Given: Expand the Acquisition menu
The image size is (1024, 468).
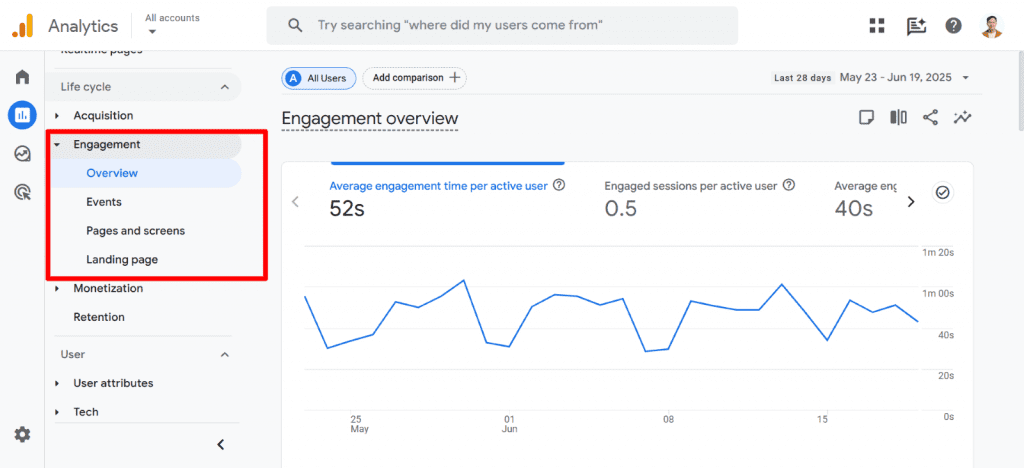Looking at the screenshot, I should pyautogui.click(x=57, y=116).
